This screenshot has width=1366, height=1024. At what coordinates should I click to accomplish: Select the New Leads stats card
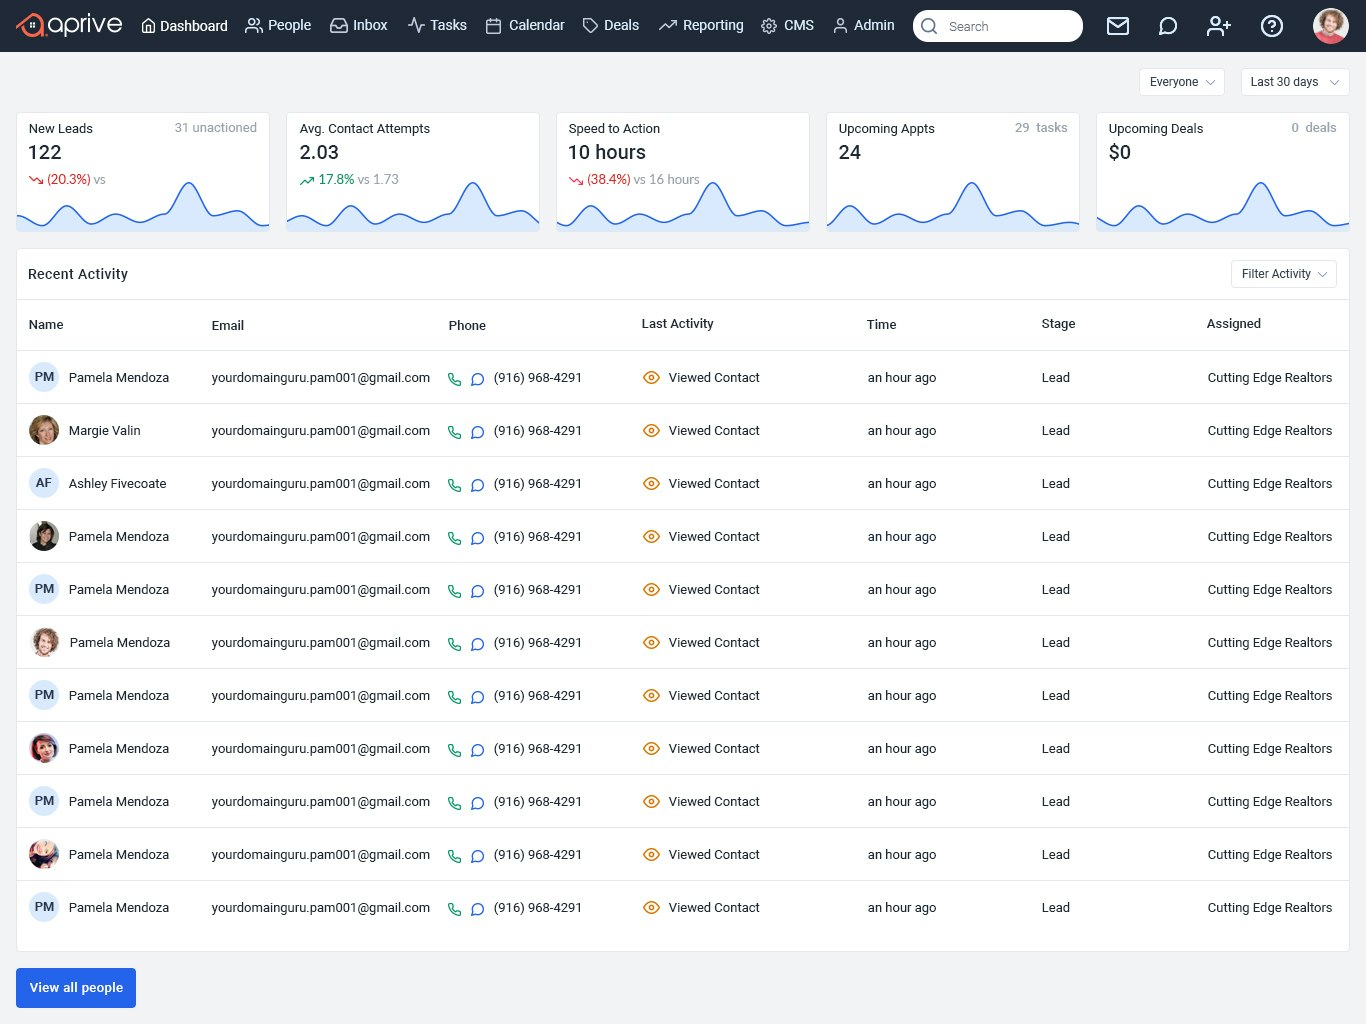[143, 172]
